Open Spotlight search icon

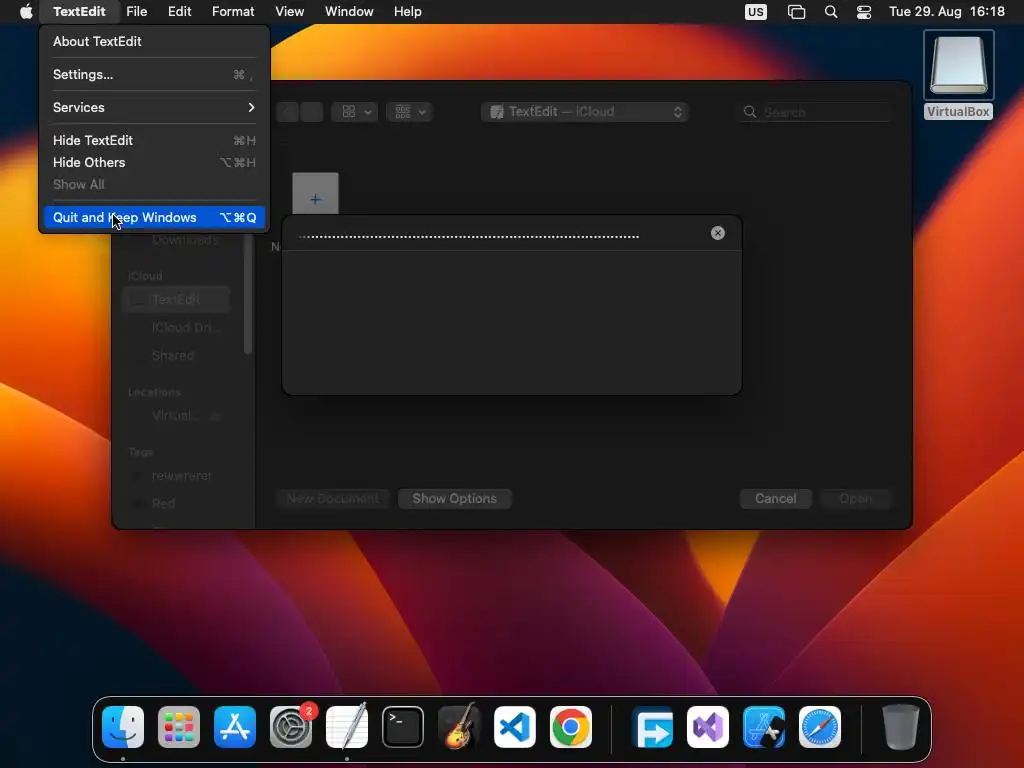(831, 12)
